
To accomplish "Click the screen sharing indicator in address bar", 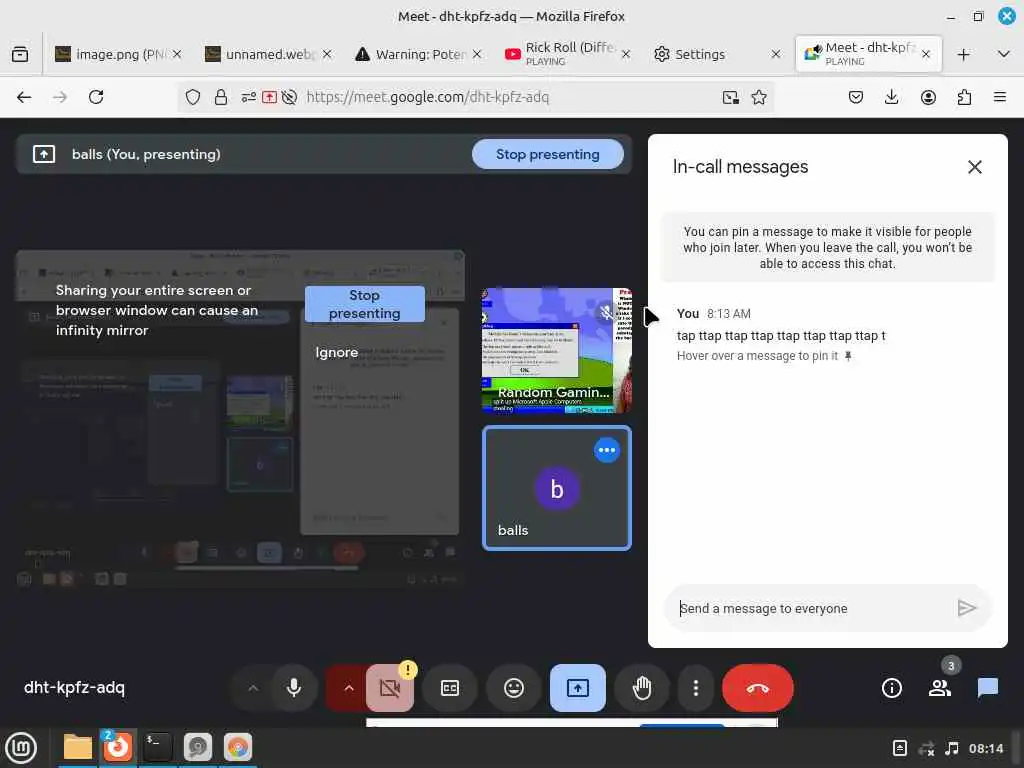I will (x=269, y=97).
